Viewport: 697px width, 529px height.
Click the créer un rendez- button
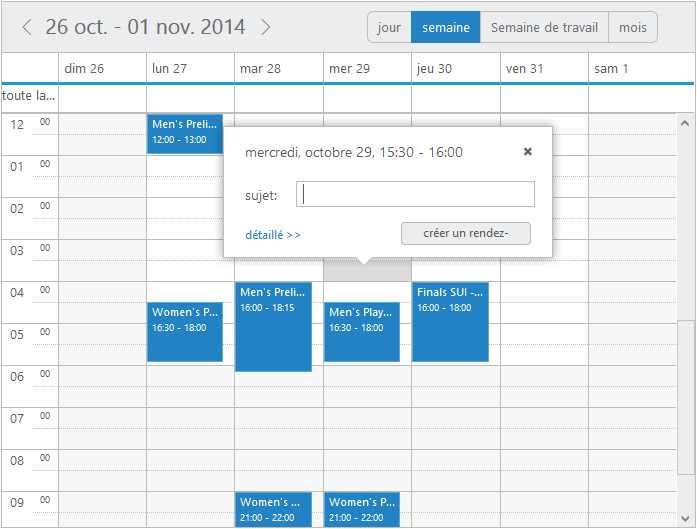465,233
